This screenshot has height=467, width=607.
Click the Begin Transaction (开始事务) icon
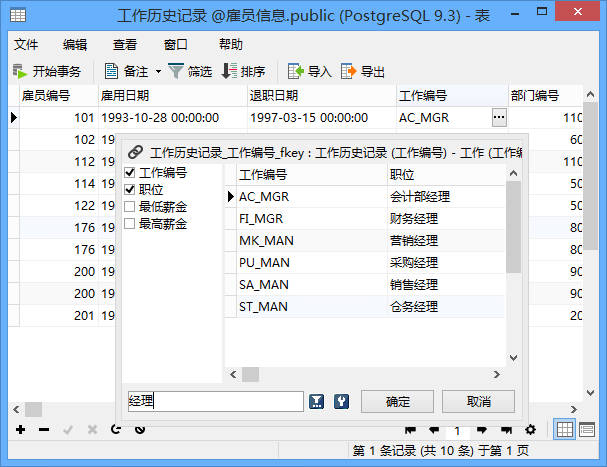tap(20, 71)
